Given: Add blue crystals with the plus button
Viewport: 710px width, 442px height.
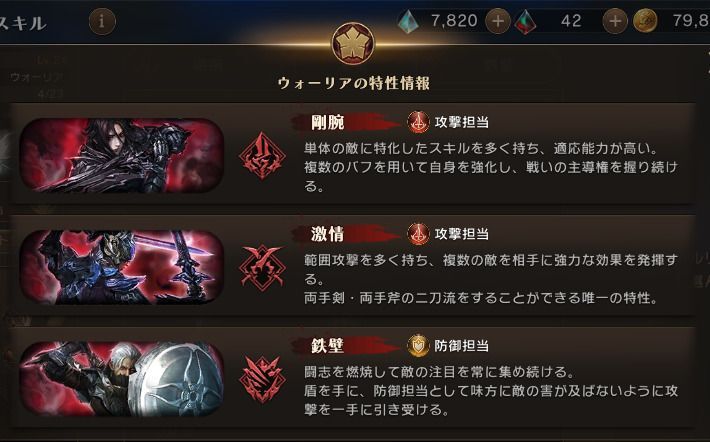Looking at the screenshot, I should pos(498,21).
